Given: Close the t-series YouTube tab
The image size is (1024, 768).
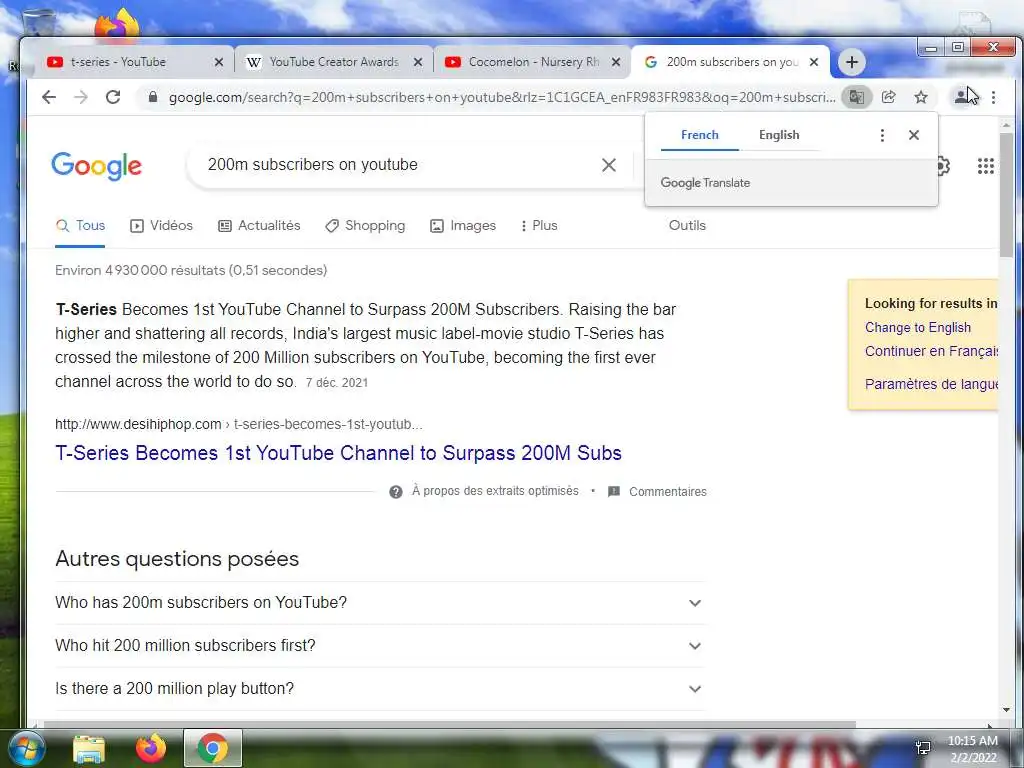Looking at the screenshot, I should point(219,62).
